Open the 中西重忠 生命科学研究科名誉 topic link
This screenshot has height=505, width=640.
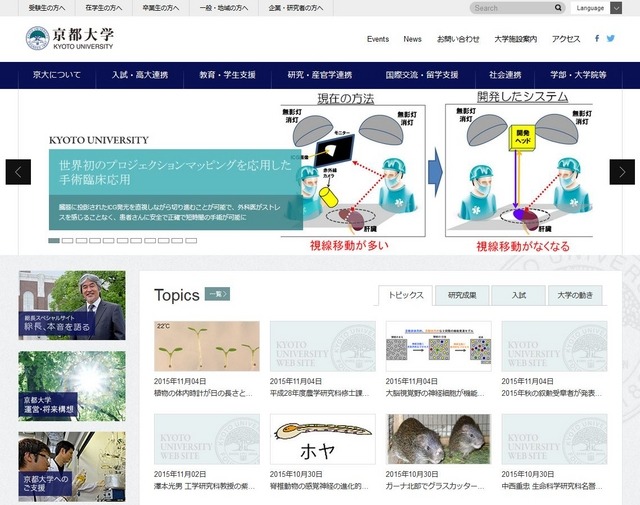click(x=552, y=486)
